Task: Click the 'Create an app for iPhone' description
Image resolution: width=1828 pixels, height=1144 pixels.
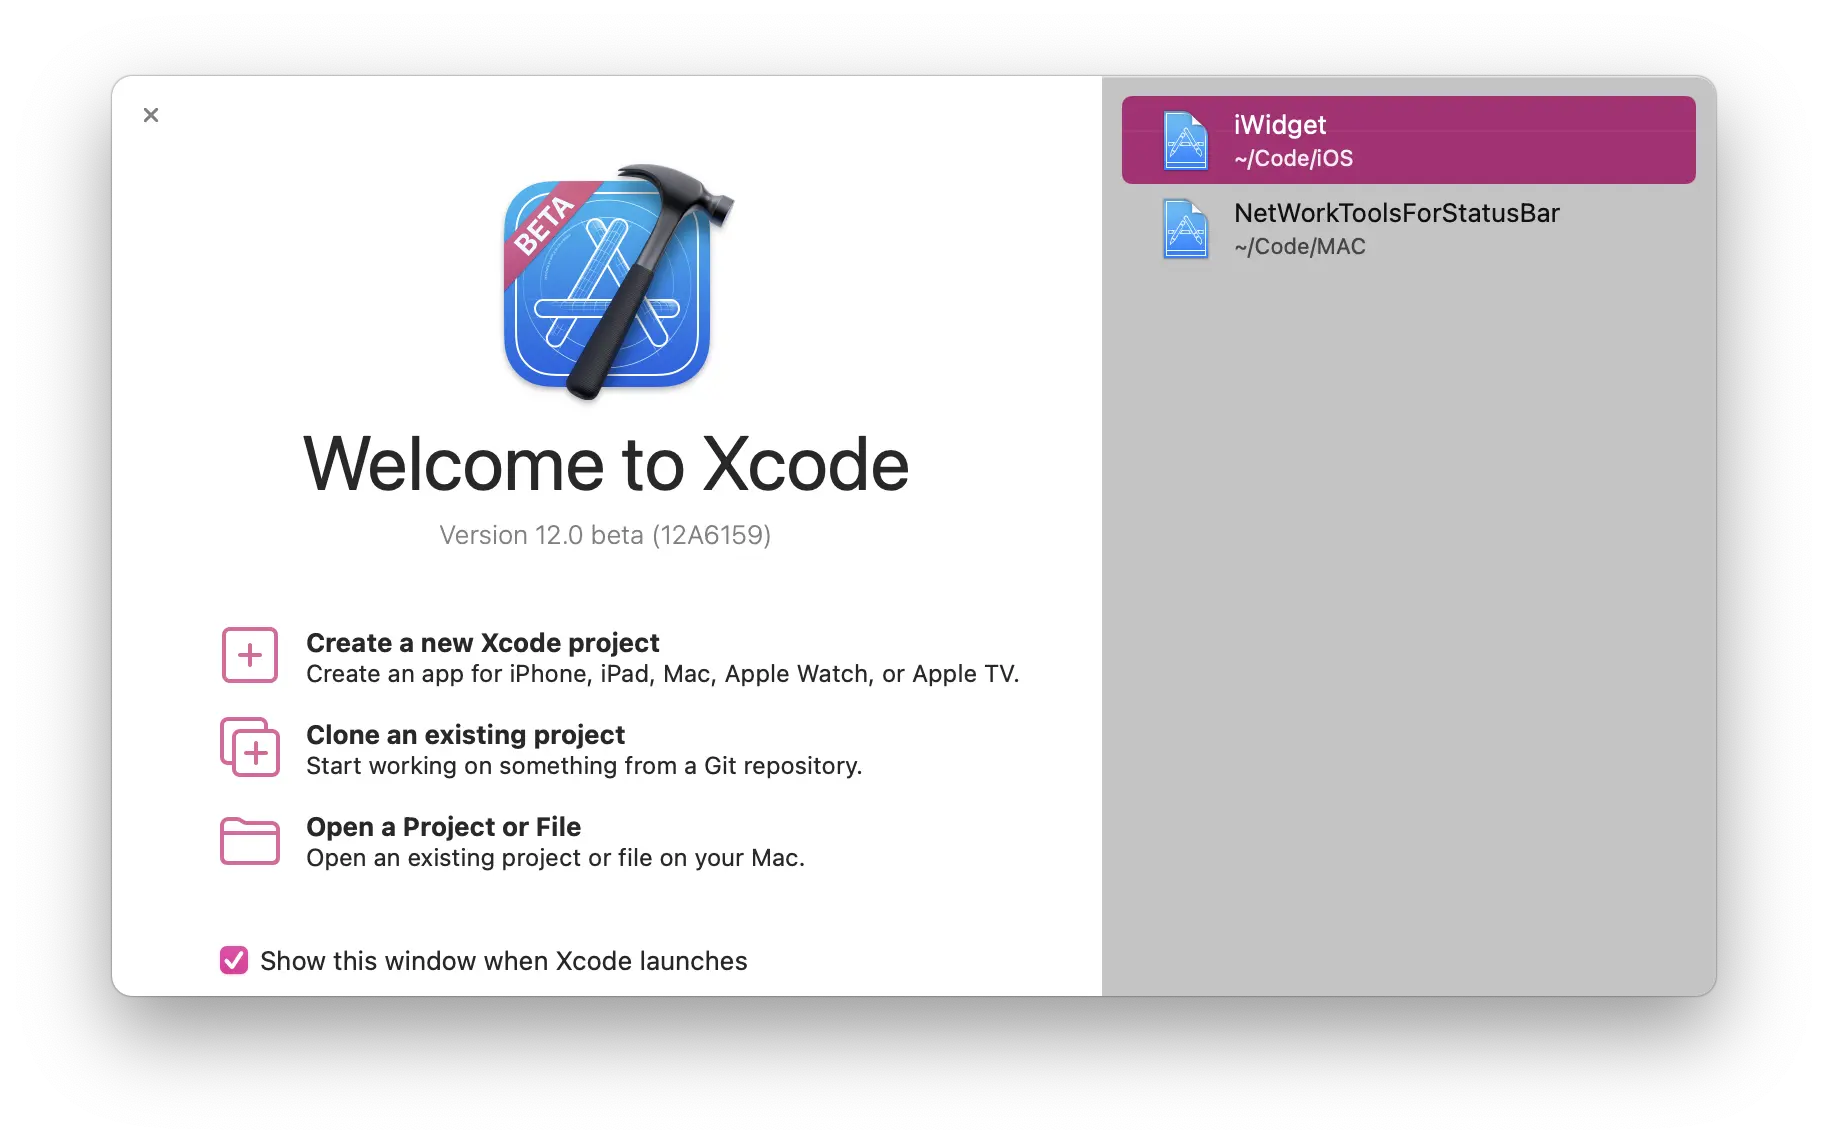Action: (x=663, y=674)
